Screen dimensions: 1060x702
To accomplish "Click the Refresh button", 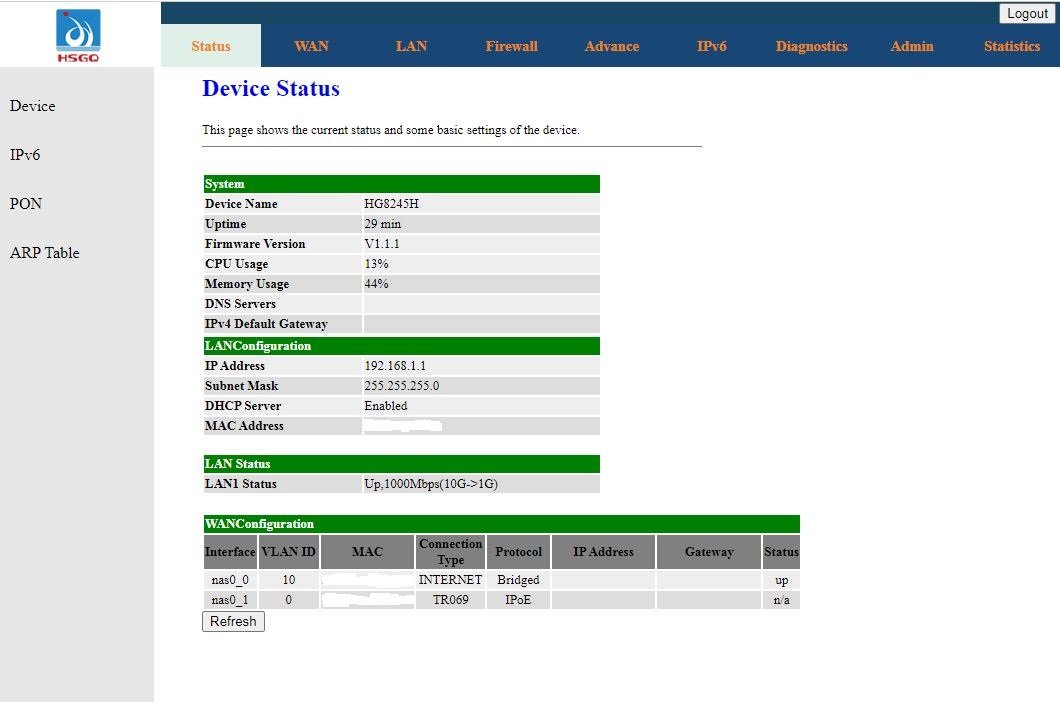I will tap(233, 622).
